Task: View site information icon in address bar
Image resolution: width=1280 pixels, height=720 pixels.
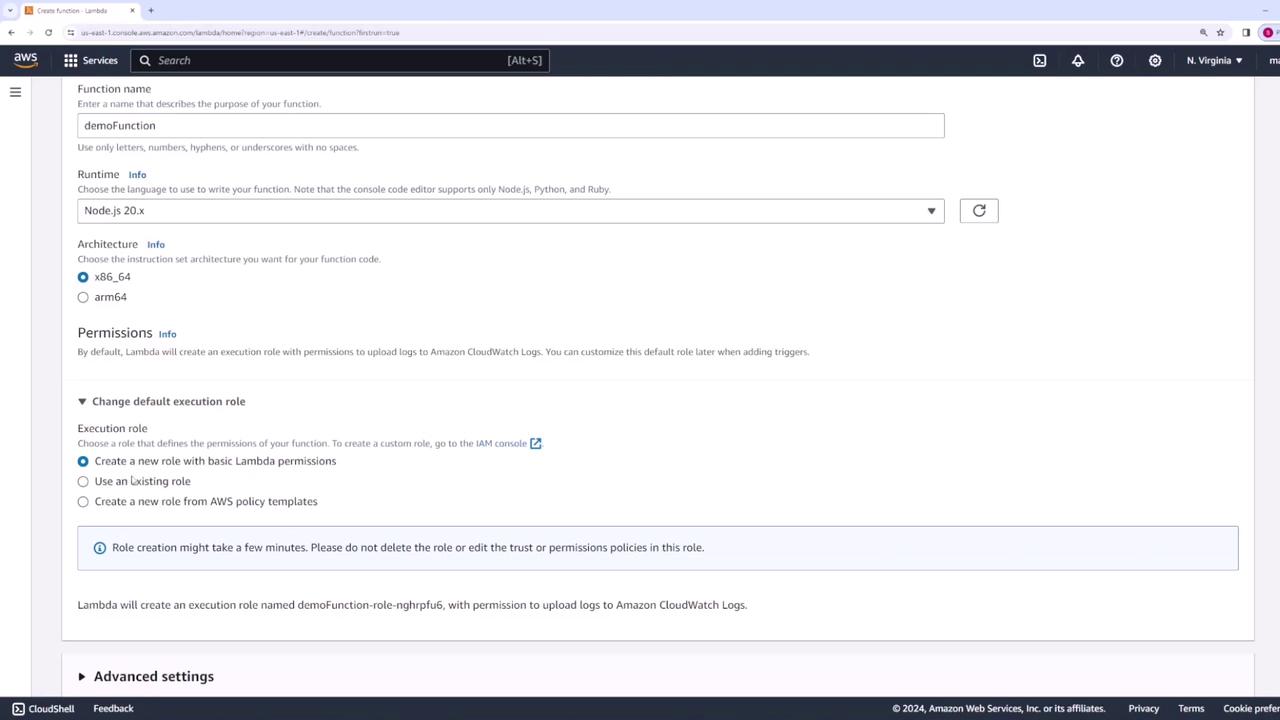Action: click(71, 32)
